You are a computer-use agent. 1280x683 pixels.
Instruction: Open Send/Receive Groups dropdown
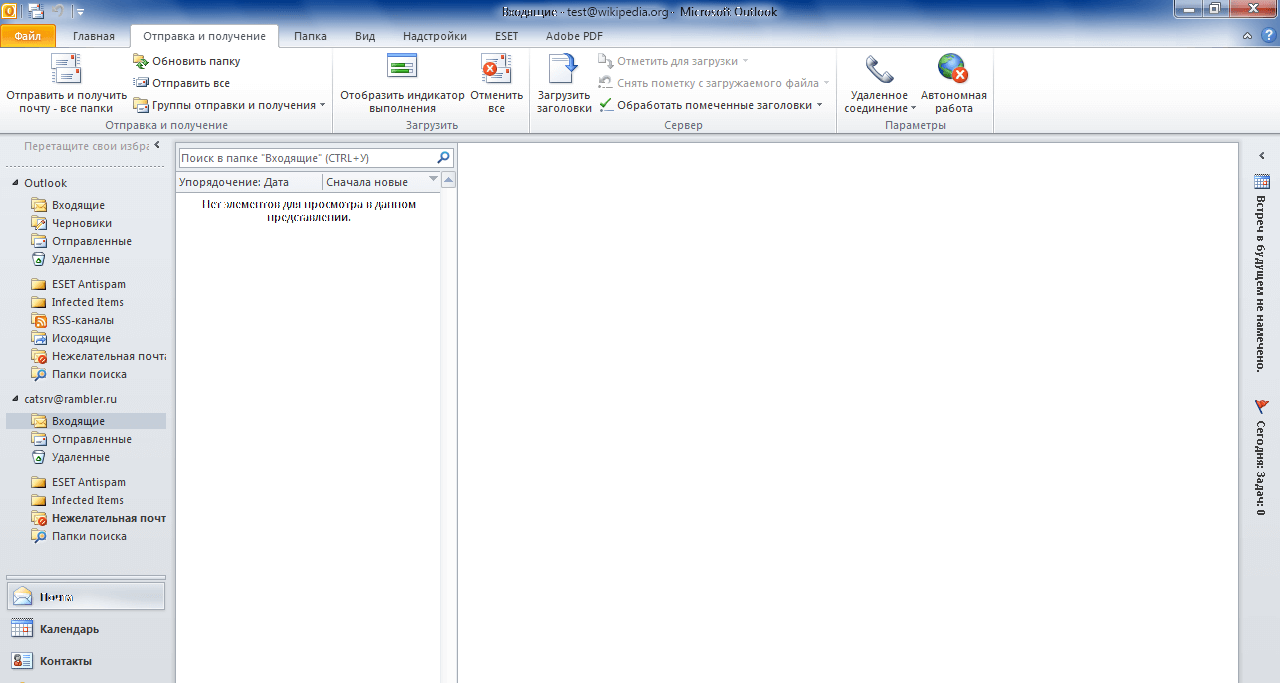point(322,105)
